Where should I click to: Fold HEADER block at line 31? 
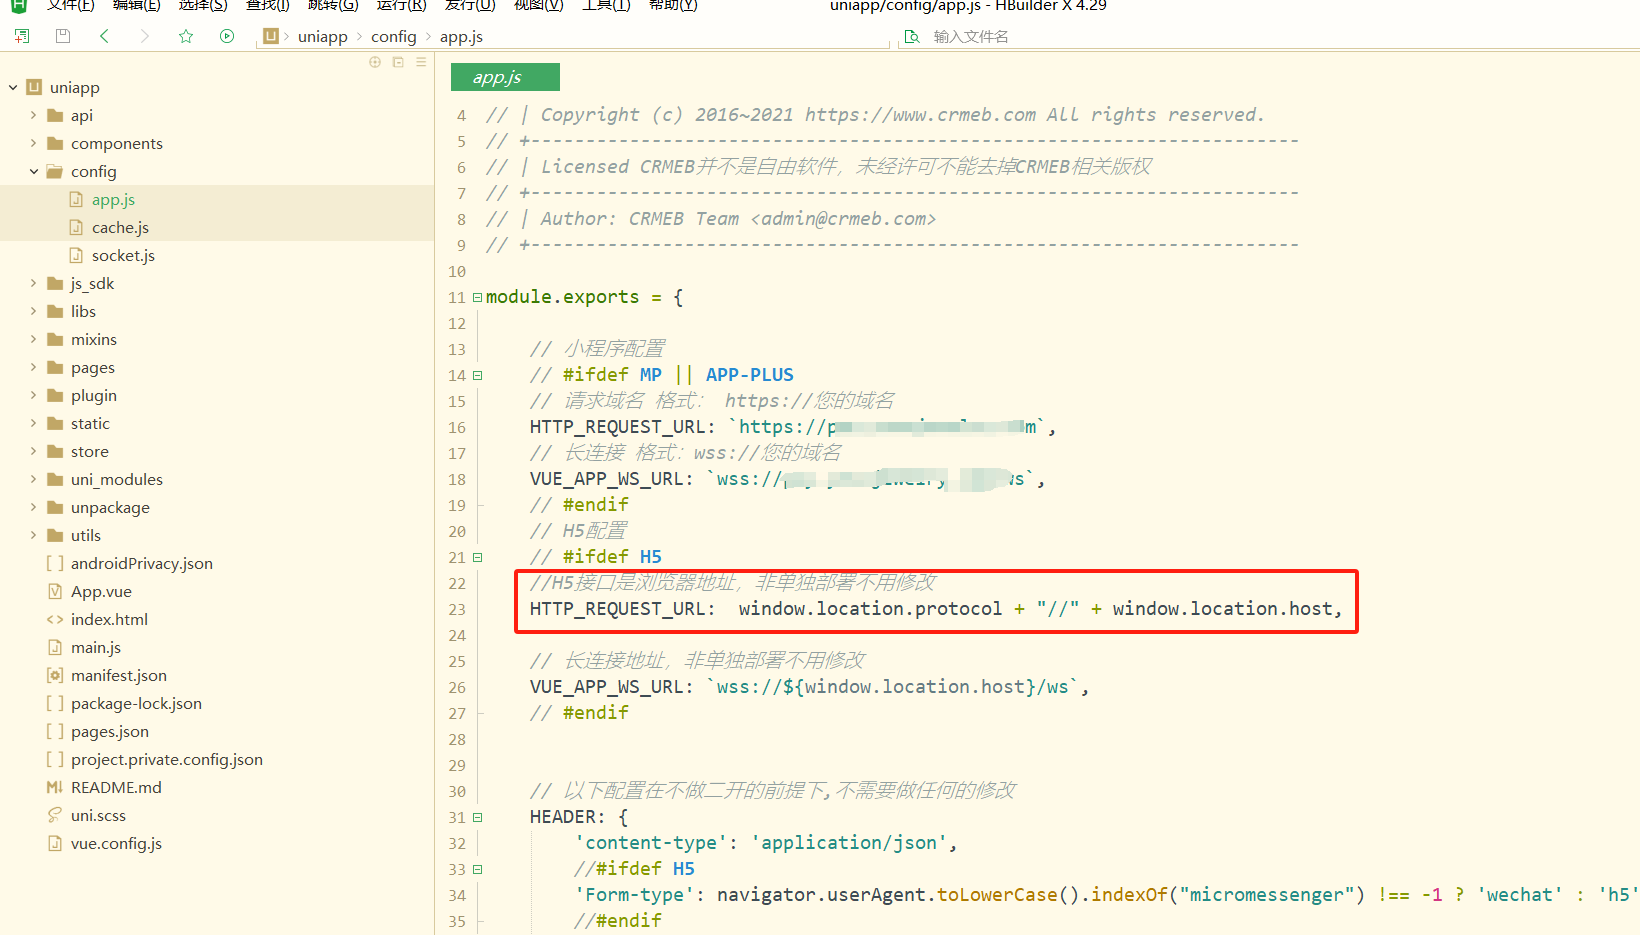477,817
